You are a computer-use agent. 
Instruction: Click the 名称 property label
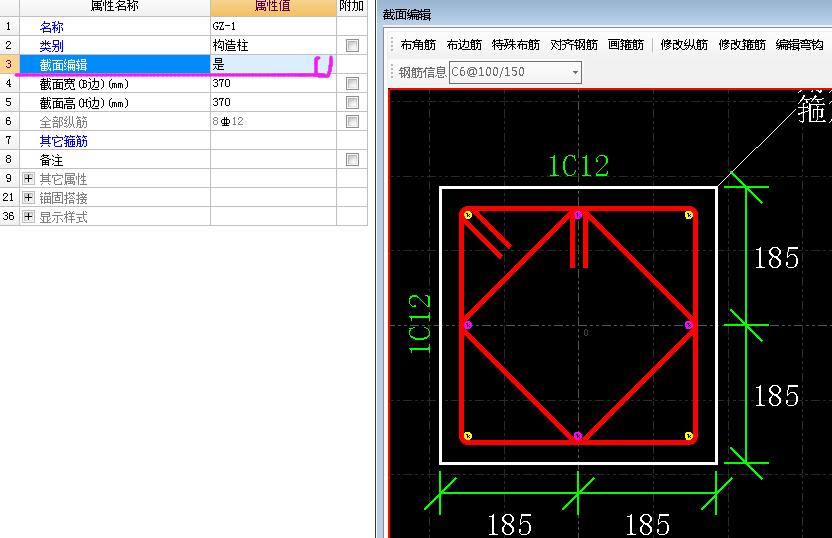(51, 27)
